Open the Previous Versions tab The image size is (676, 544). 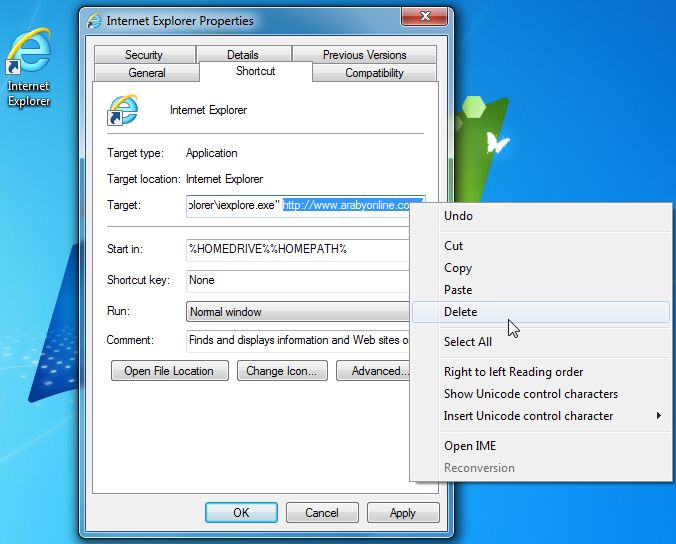(364, 55)
